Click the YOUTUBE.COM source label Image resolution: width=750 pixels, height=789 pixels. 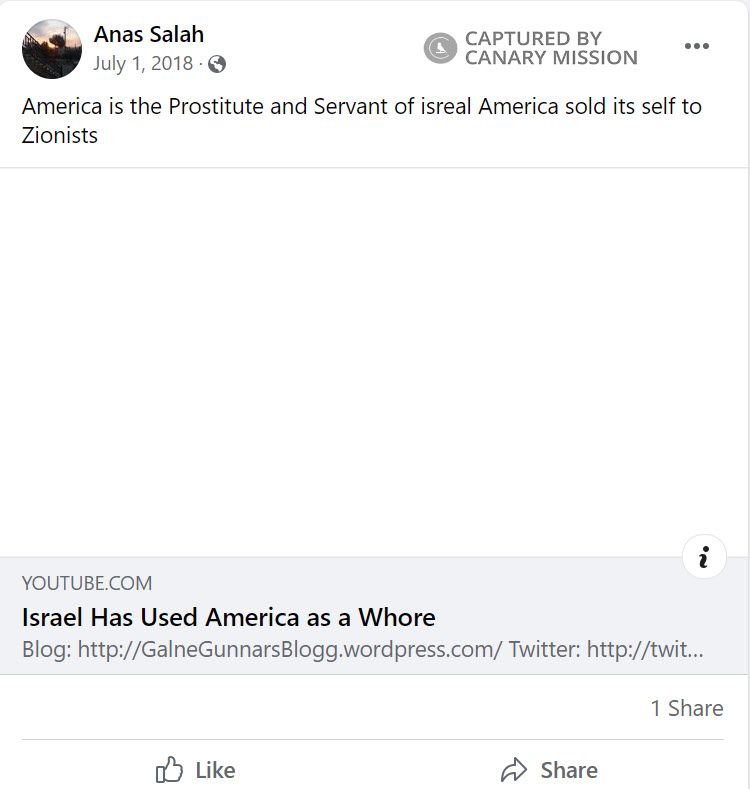(x=87, y=583)
